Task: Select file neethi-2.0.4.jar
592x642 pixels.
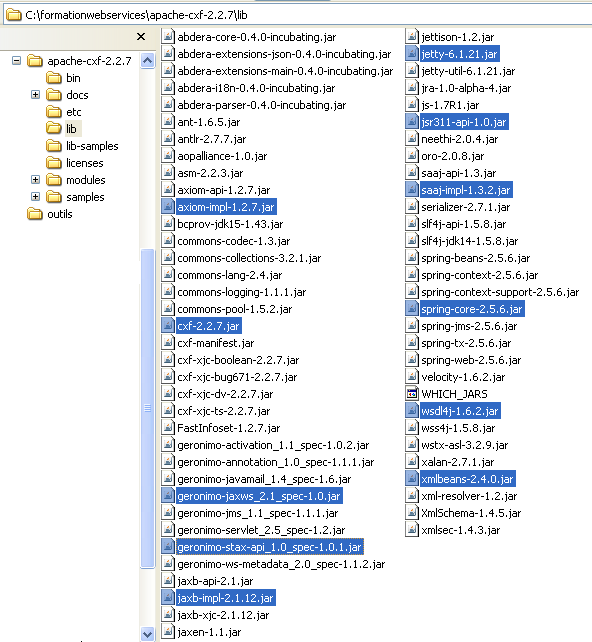Action: point(460,139)
